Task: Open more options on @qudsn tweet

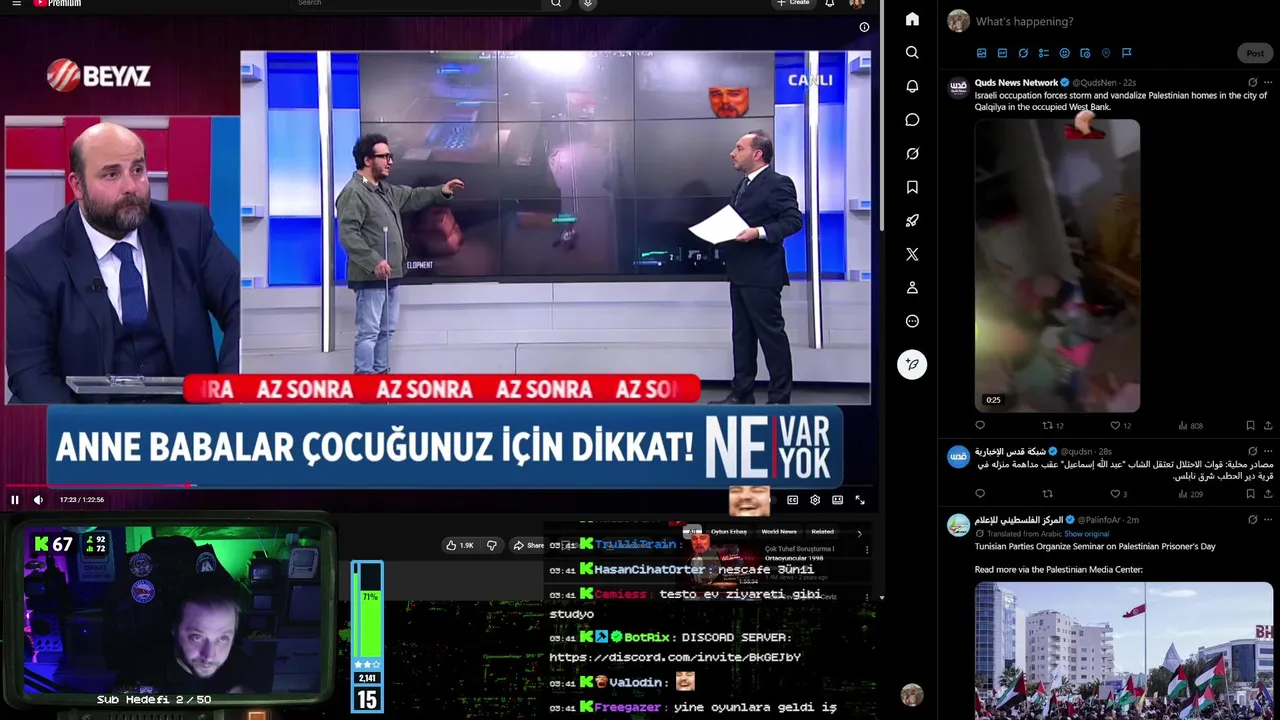Action: pos(1268,451)
